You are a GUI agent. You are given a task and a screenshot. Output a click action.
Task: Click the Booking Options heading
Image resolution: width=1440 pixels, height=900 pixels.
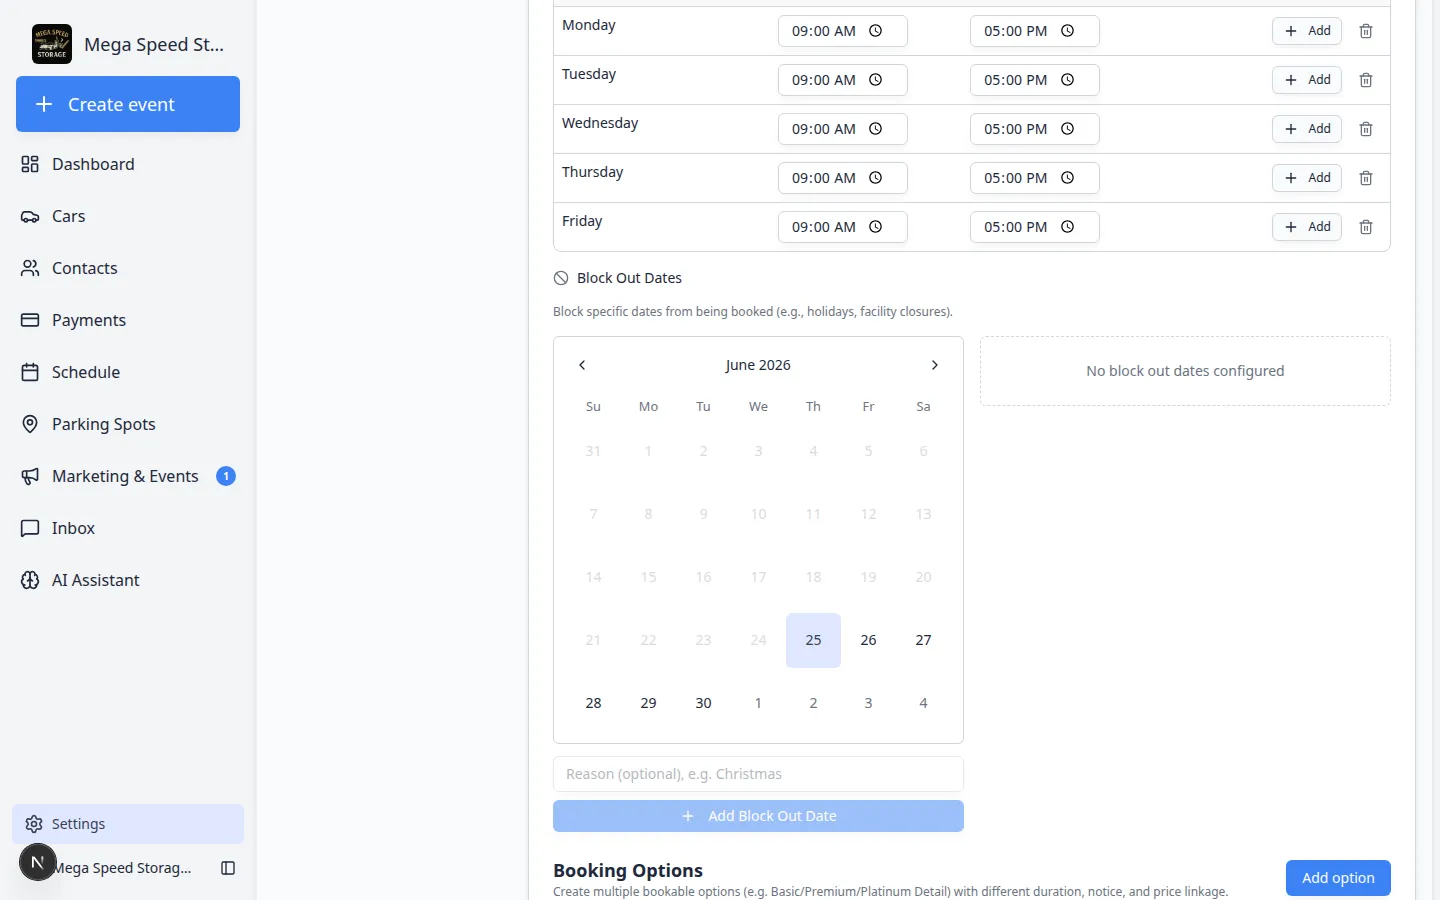(628, 870)
